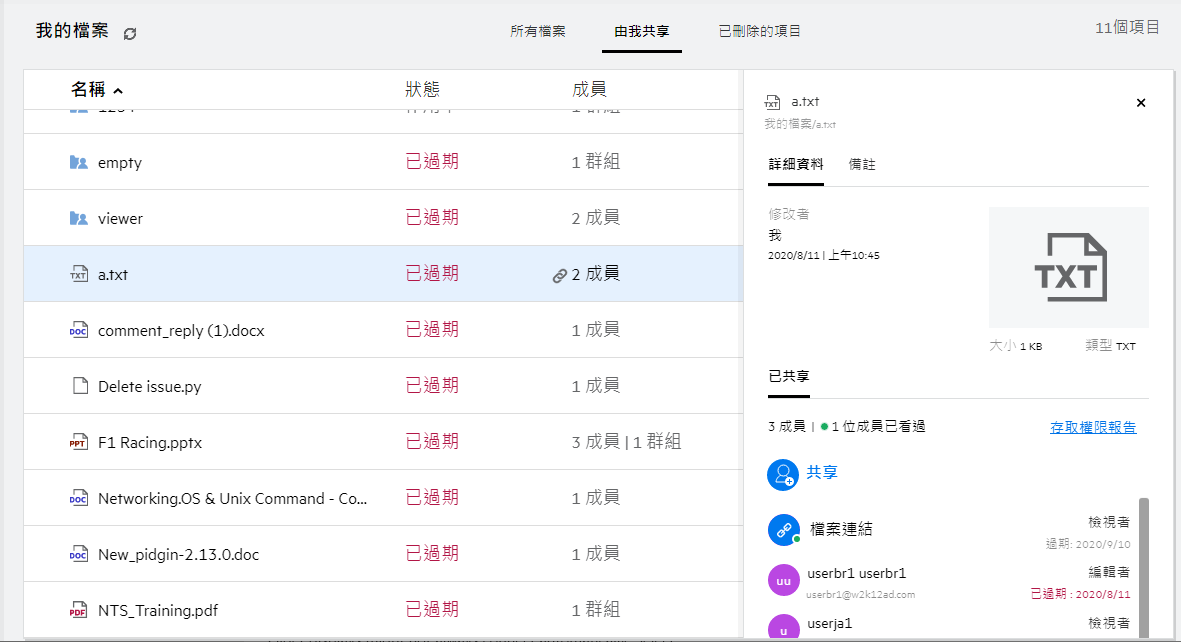The height and width of the screenshot is (642, 1181).
Task: Sort by 名稱 column header arrow
Action: [119, 91]
